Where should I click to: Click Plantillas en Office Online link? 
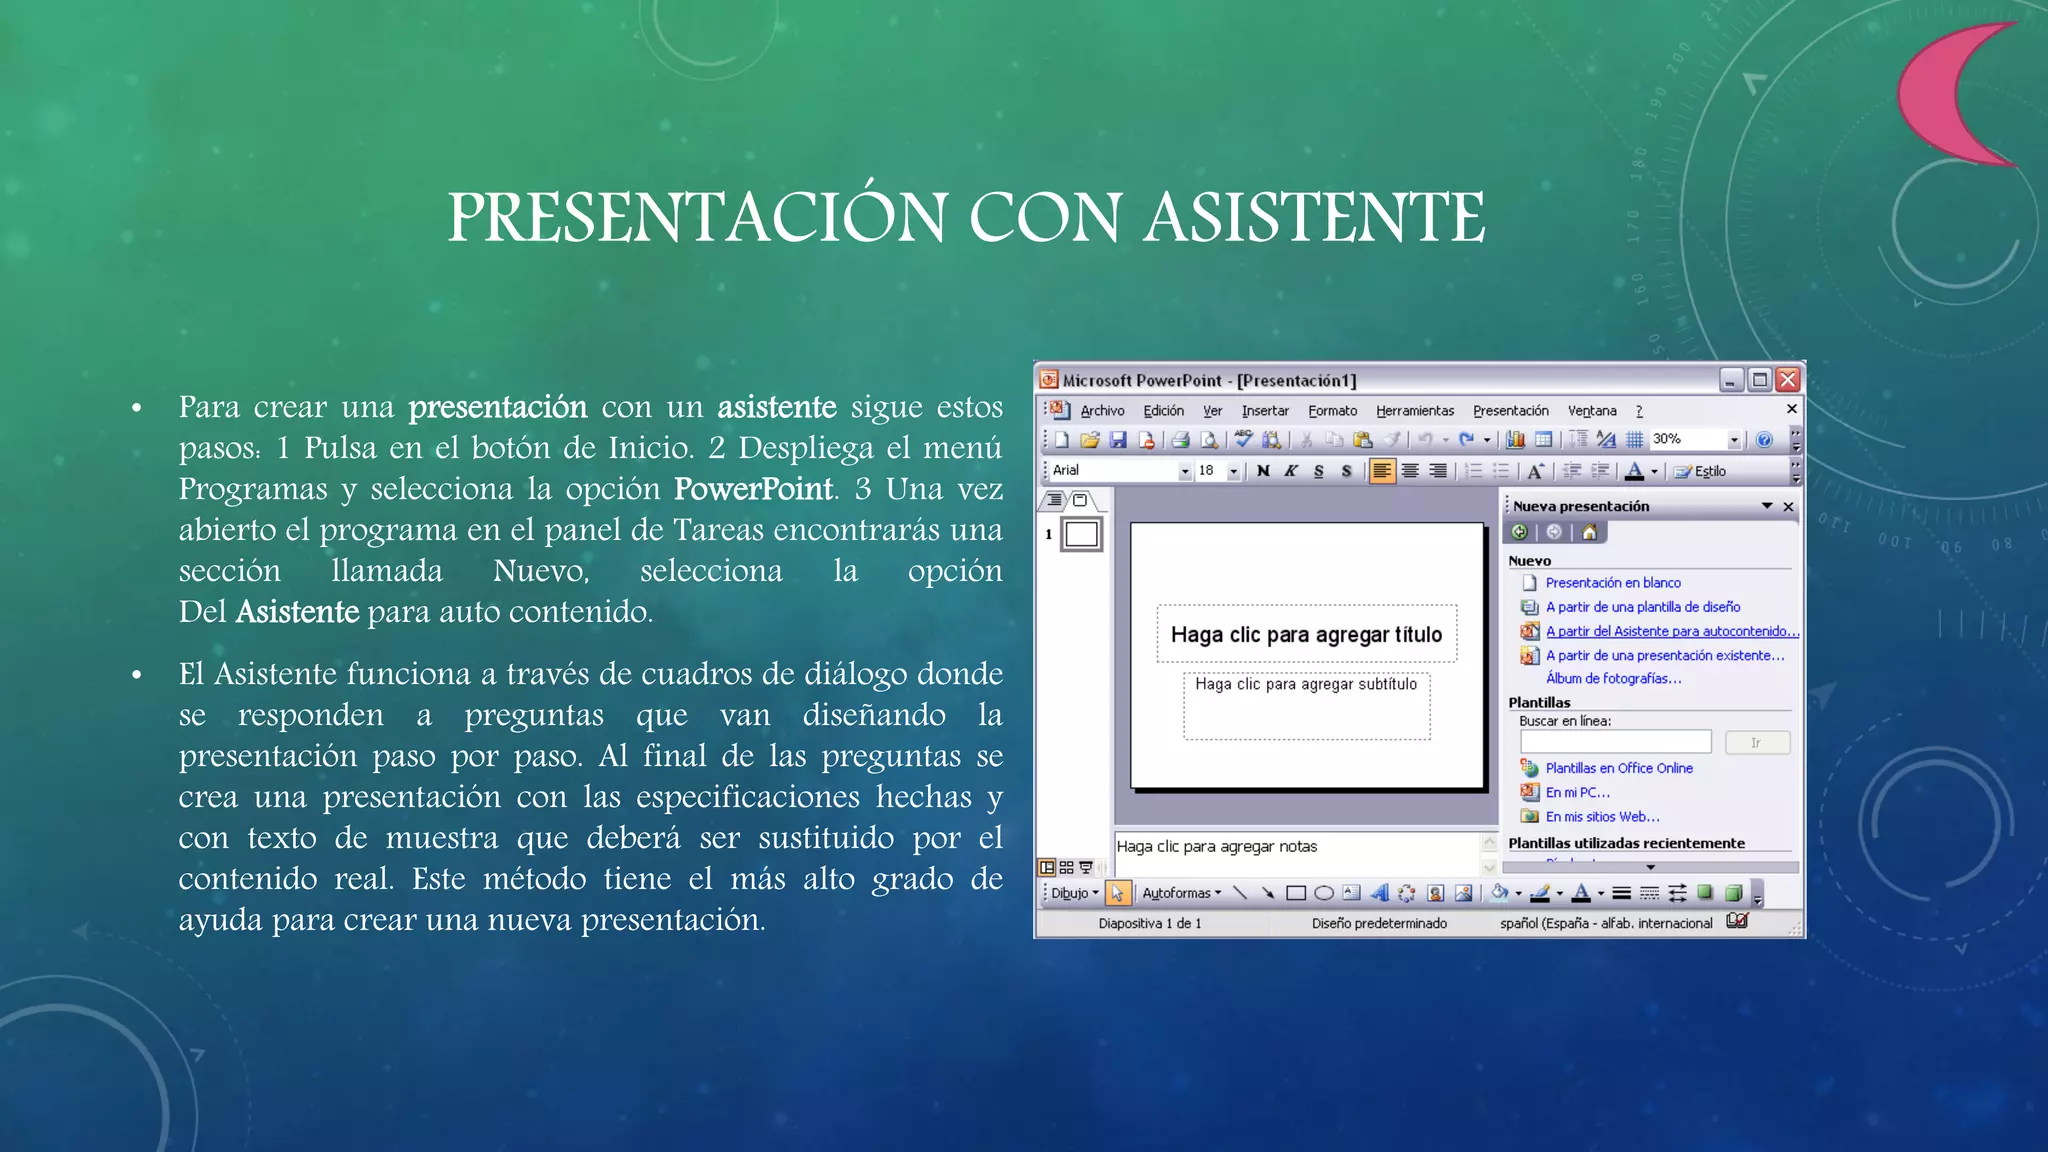tap(1619, 768)
